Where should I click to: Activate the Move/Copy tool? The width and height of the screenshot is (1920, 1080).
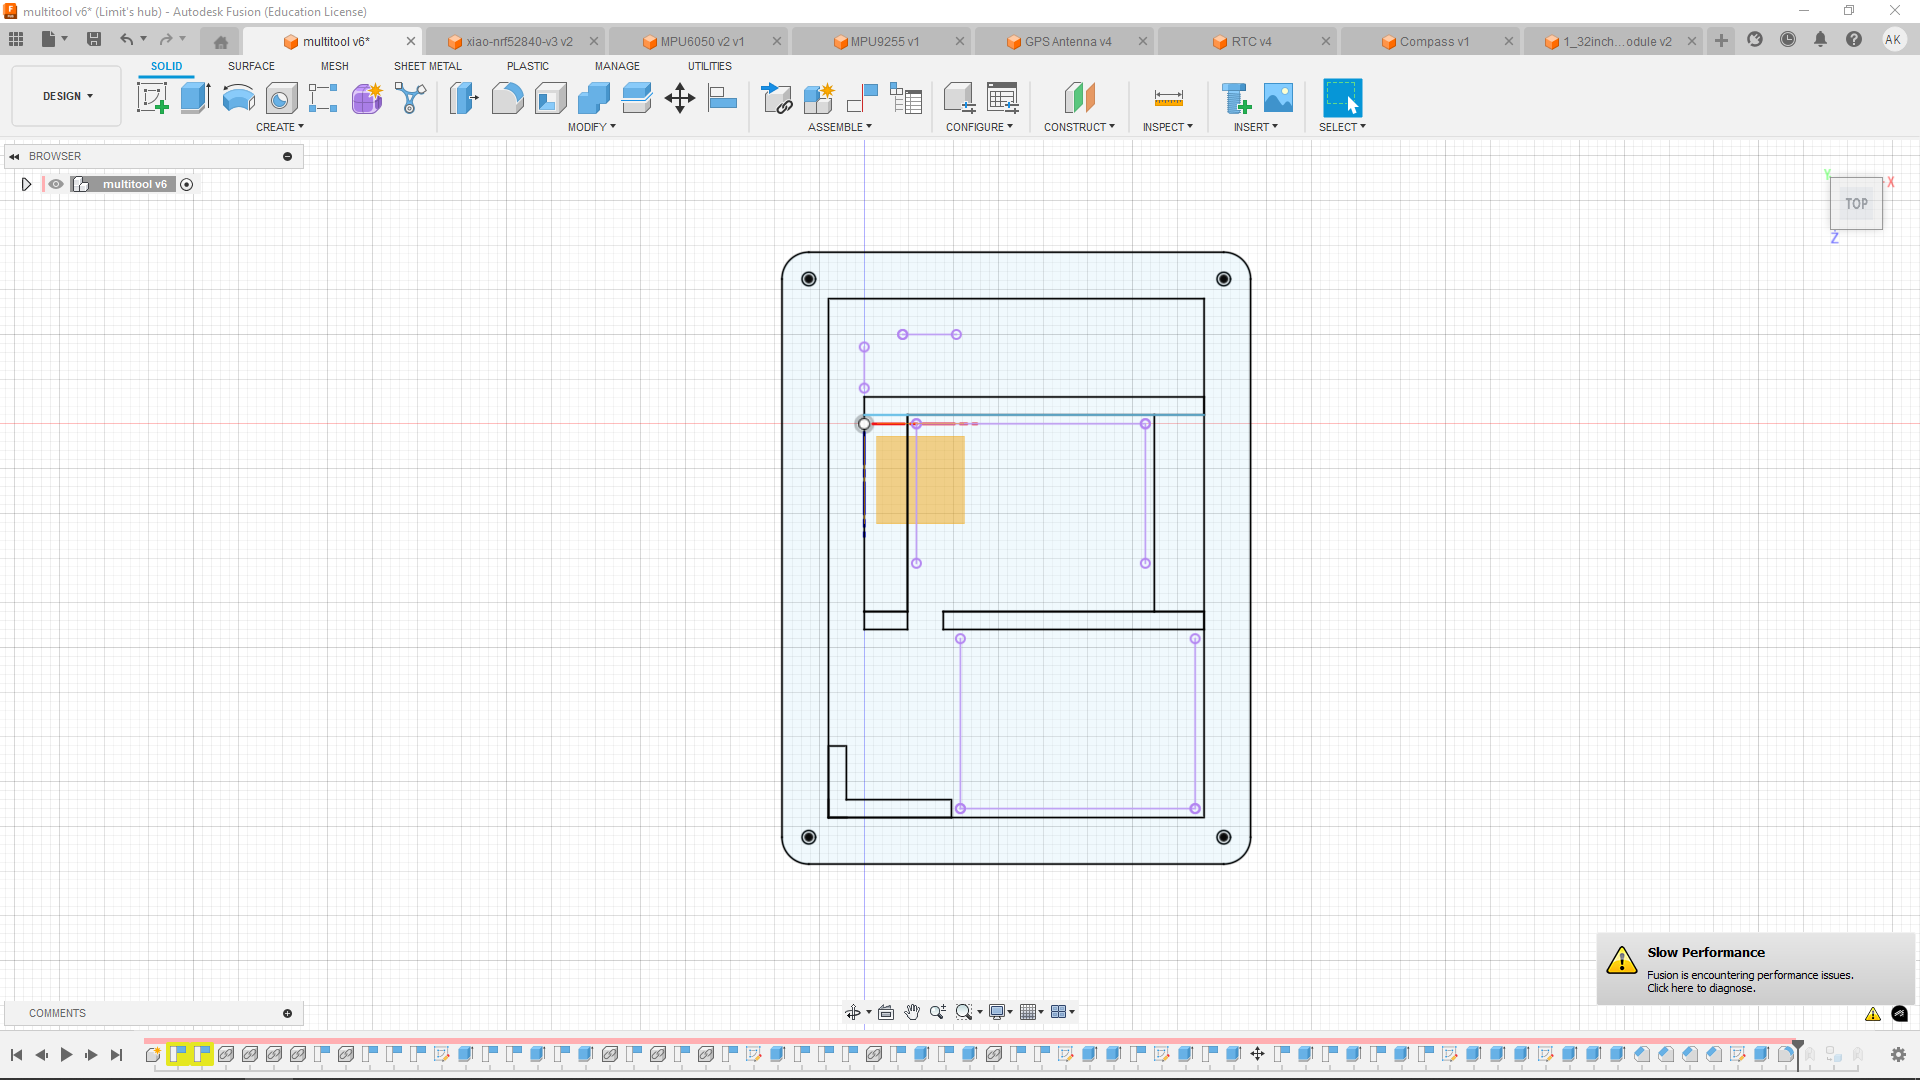point(680,98)
